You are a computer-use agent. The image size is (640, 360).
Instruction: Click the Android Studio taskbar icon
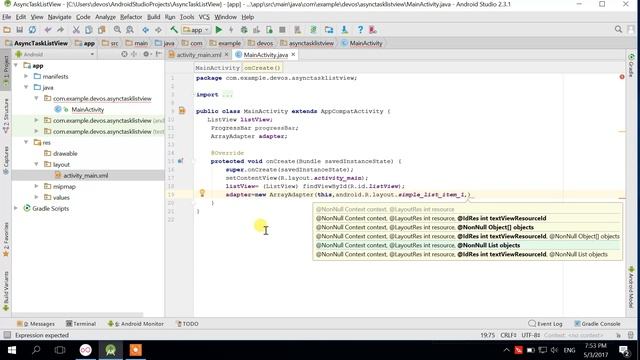[111, 350]
